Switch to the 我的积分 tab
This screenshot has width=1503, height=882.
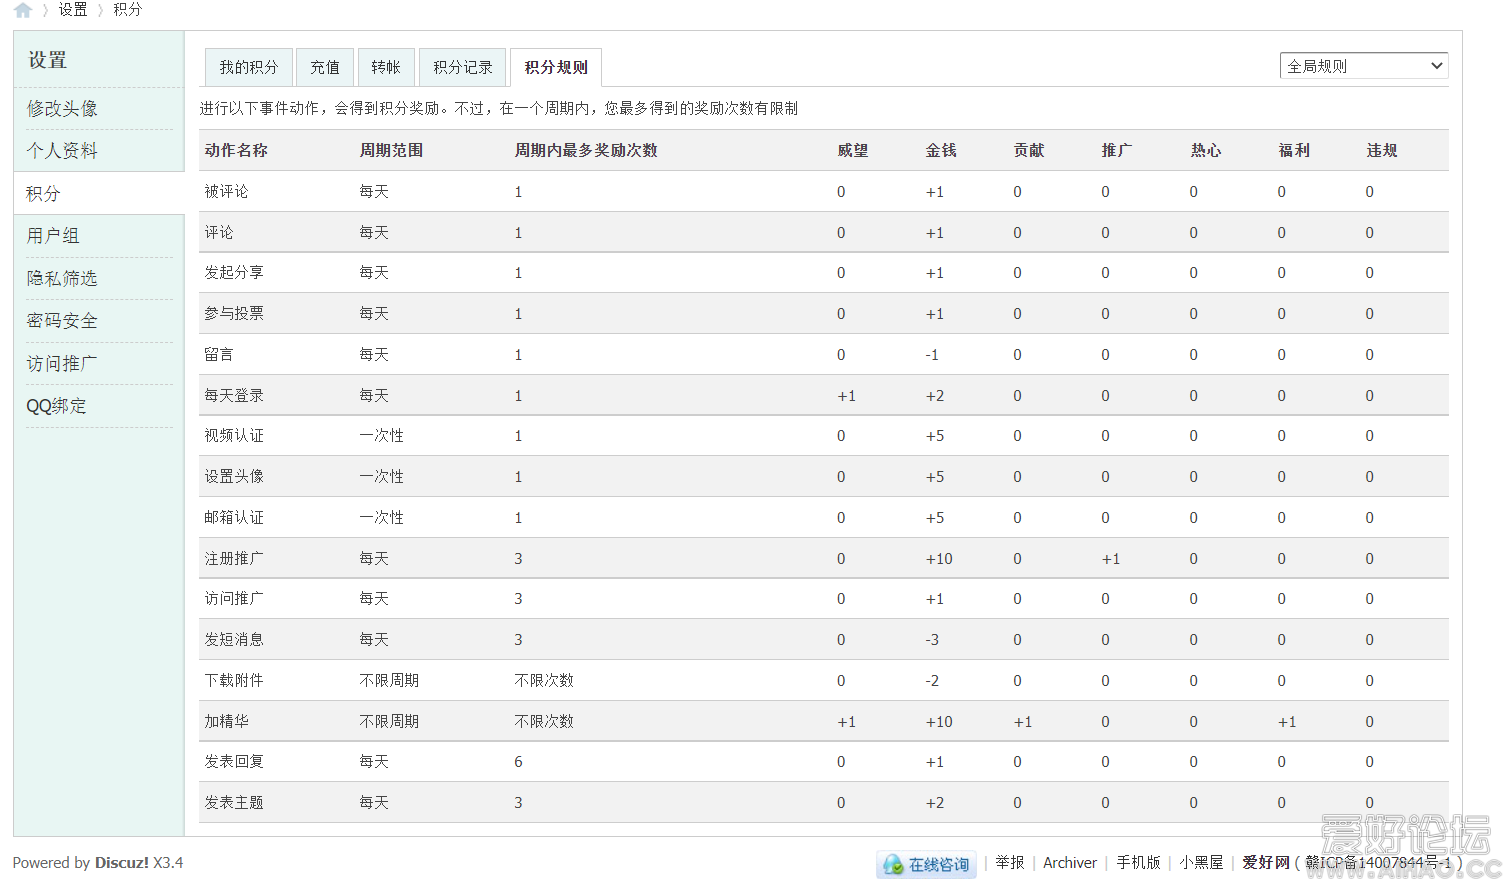[248, 67]
